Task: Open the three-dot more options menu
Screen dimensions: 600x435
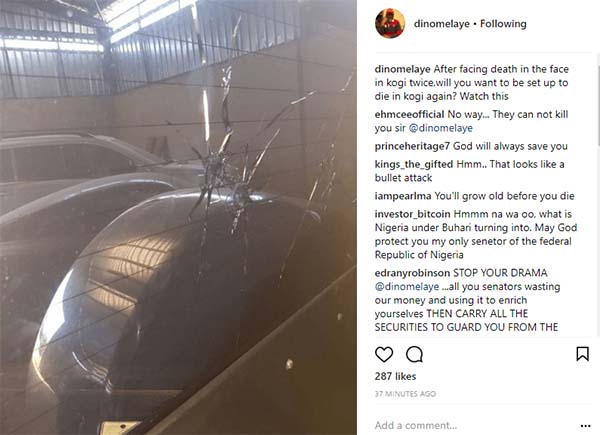Action: [x=585, y=425]
